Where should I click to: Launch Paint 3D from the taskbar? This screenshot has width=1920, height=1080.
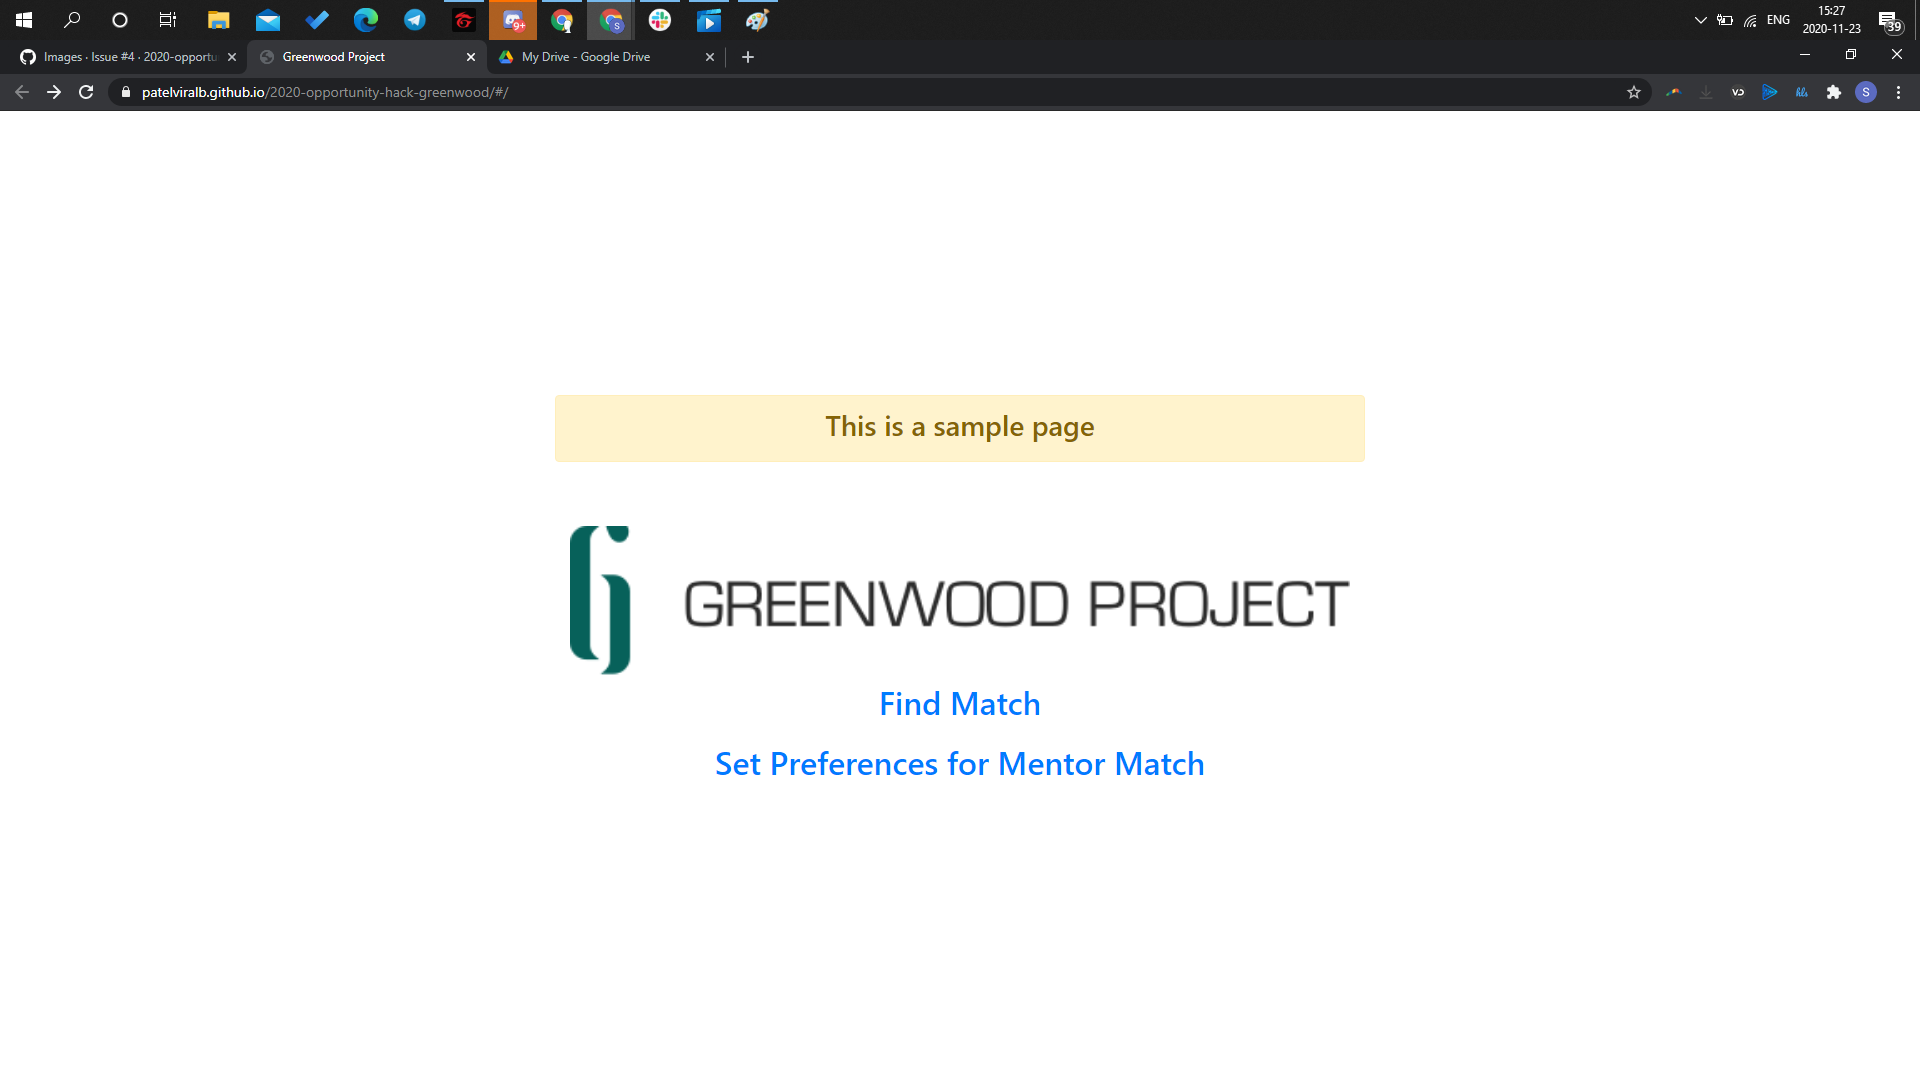756,20
